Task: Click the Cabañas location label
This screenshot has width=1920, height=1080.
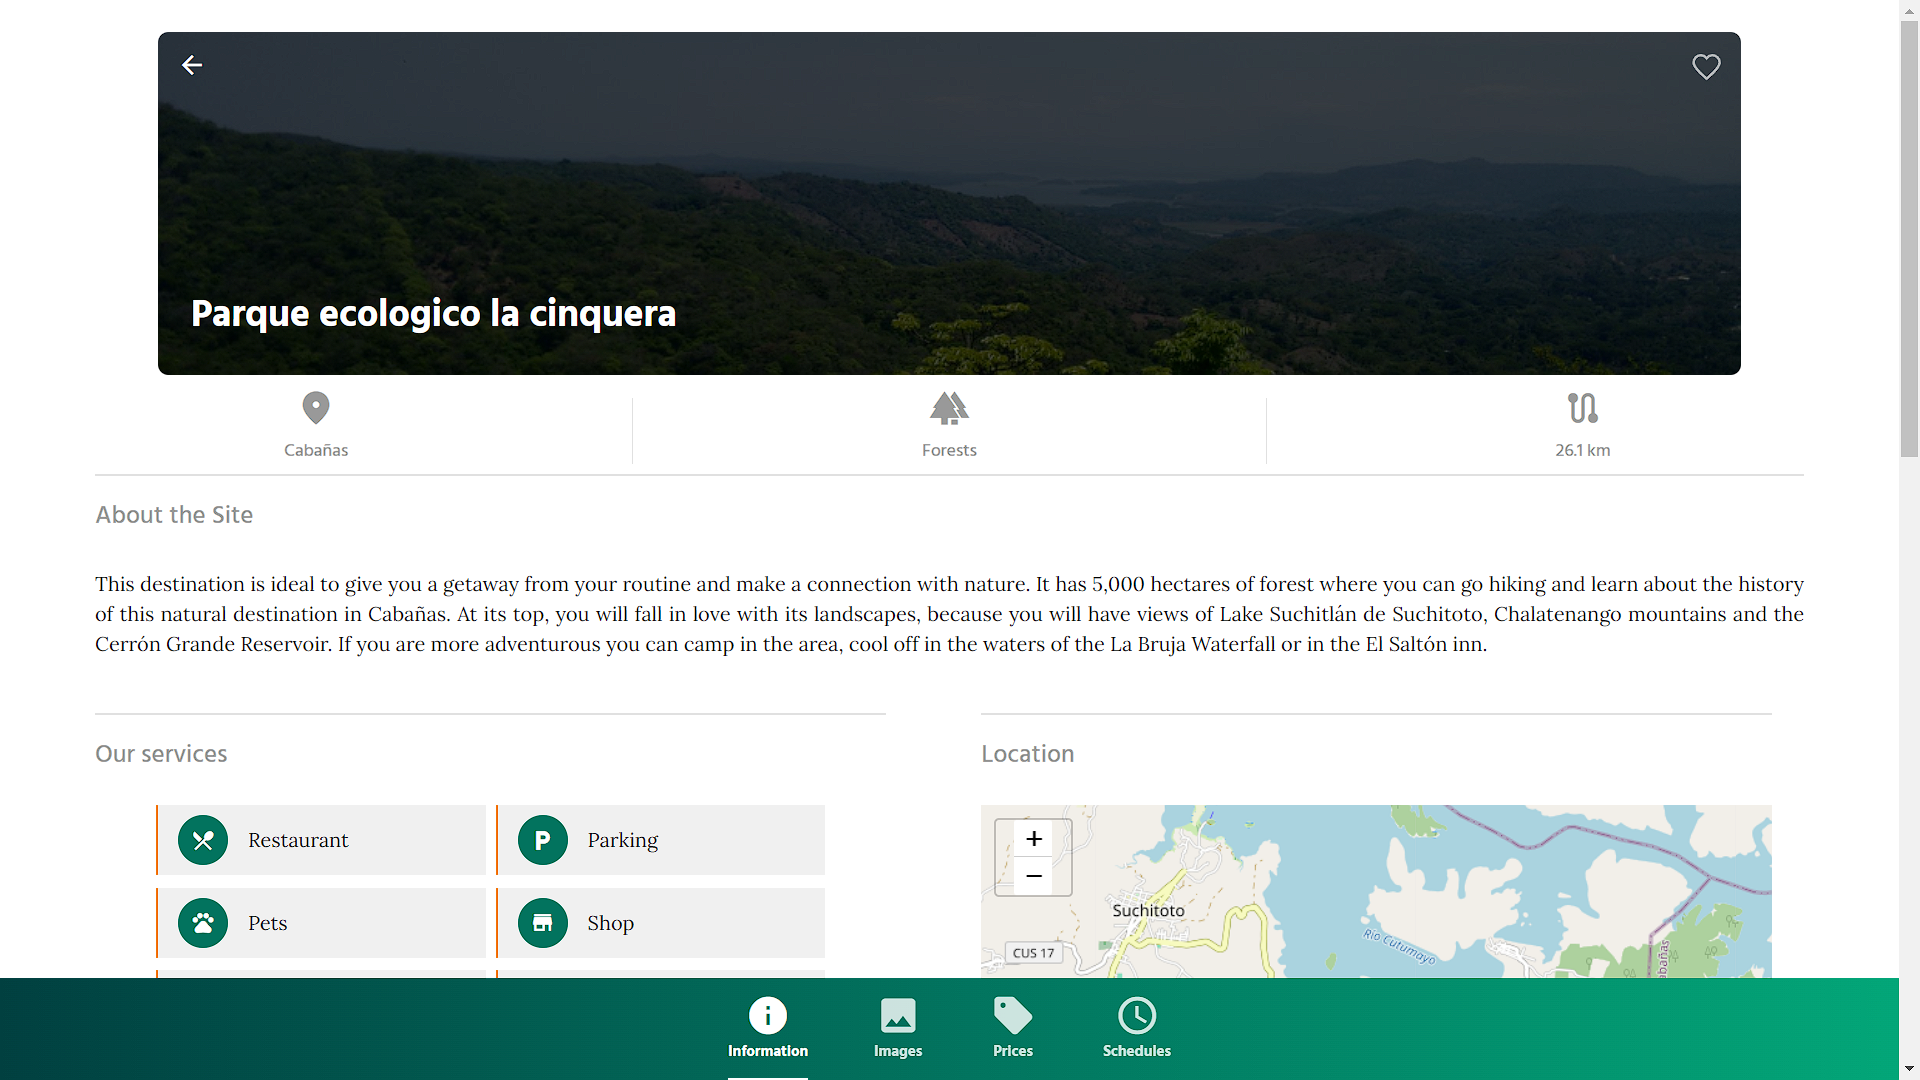Action: 316,450
